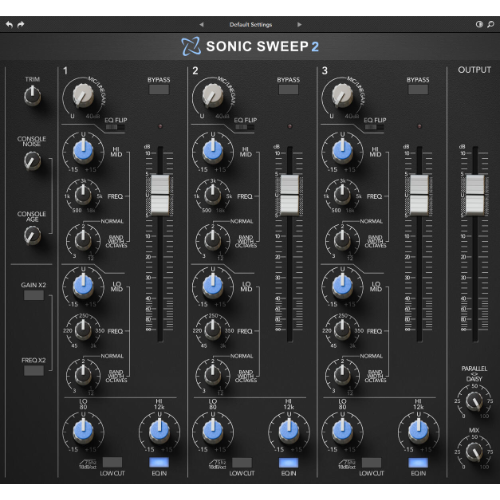
Task: Click channel 1 HI MID bandwidth knob
Action: point(83,240)
